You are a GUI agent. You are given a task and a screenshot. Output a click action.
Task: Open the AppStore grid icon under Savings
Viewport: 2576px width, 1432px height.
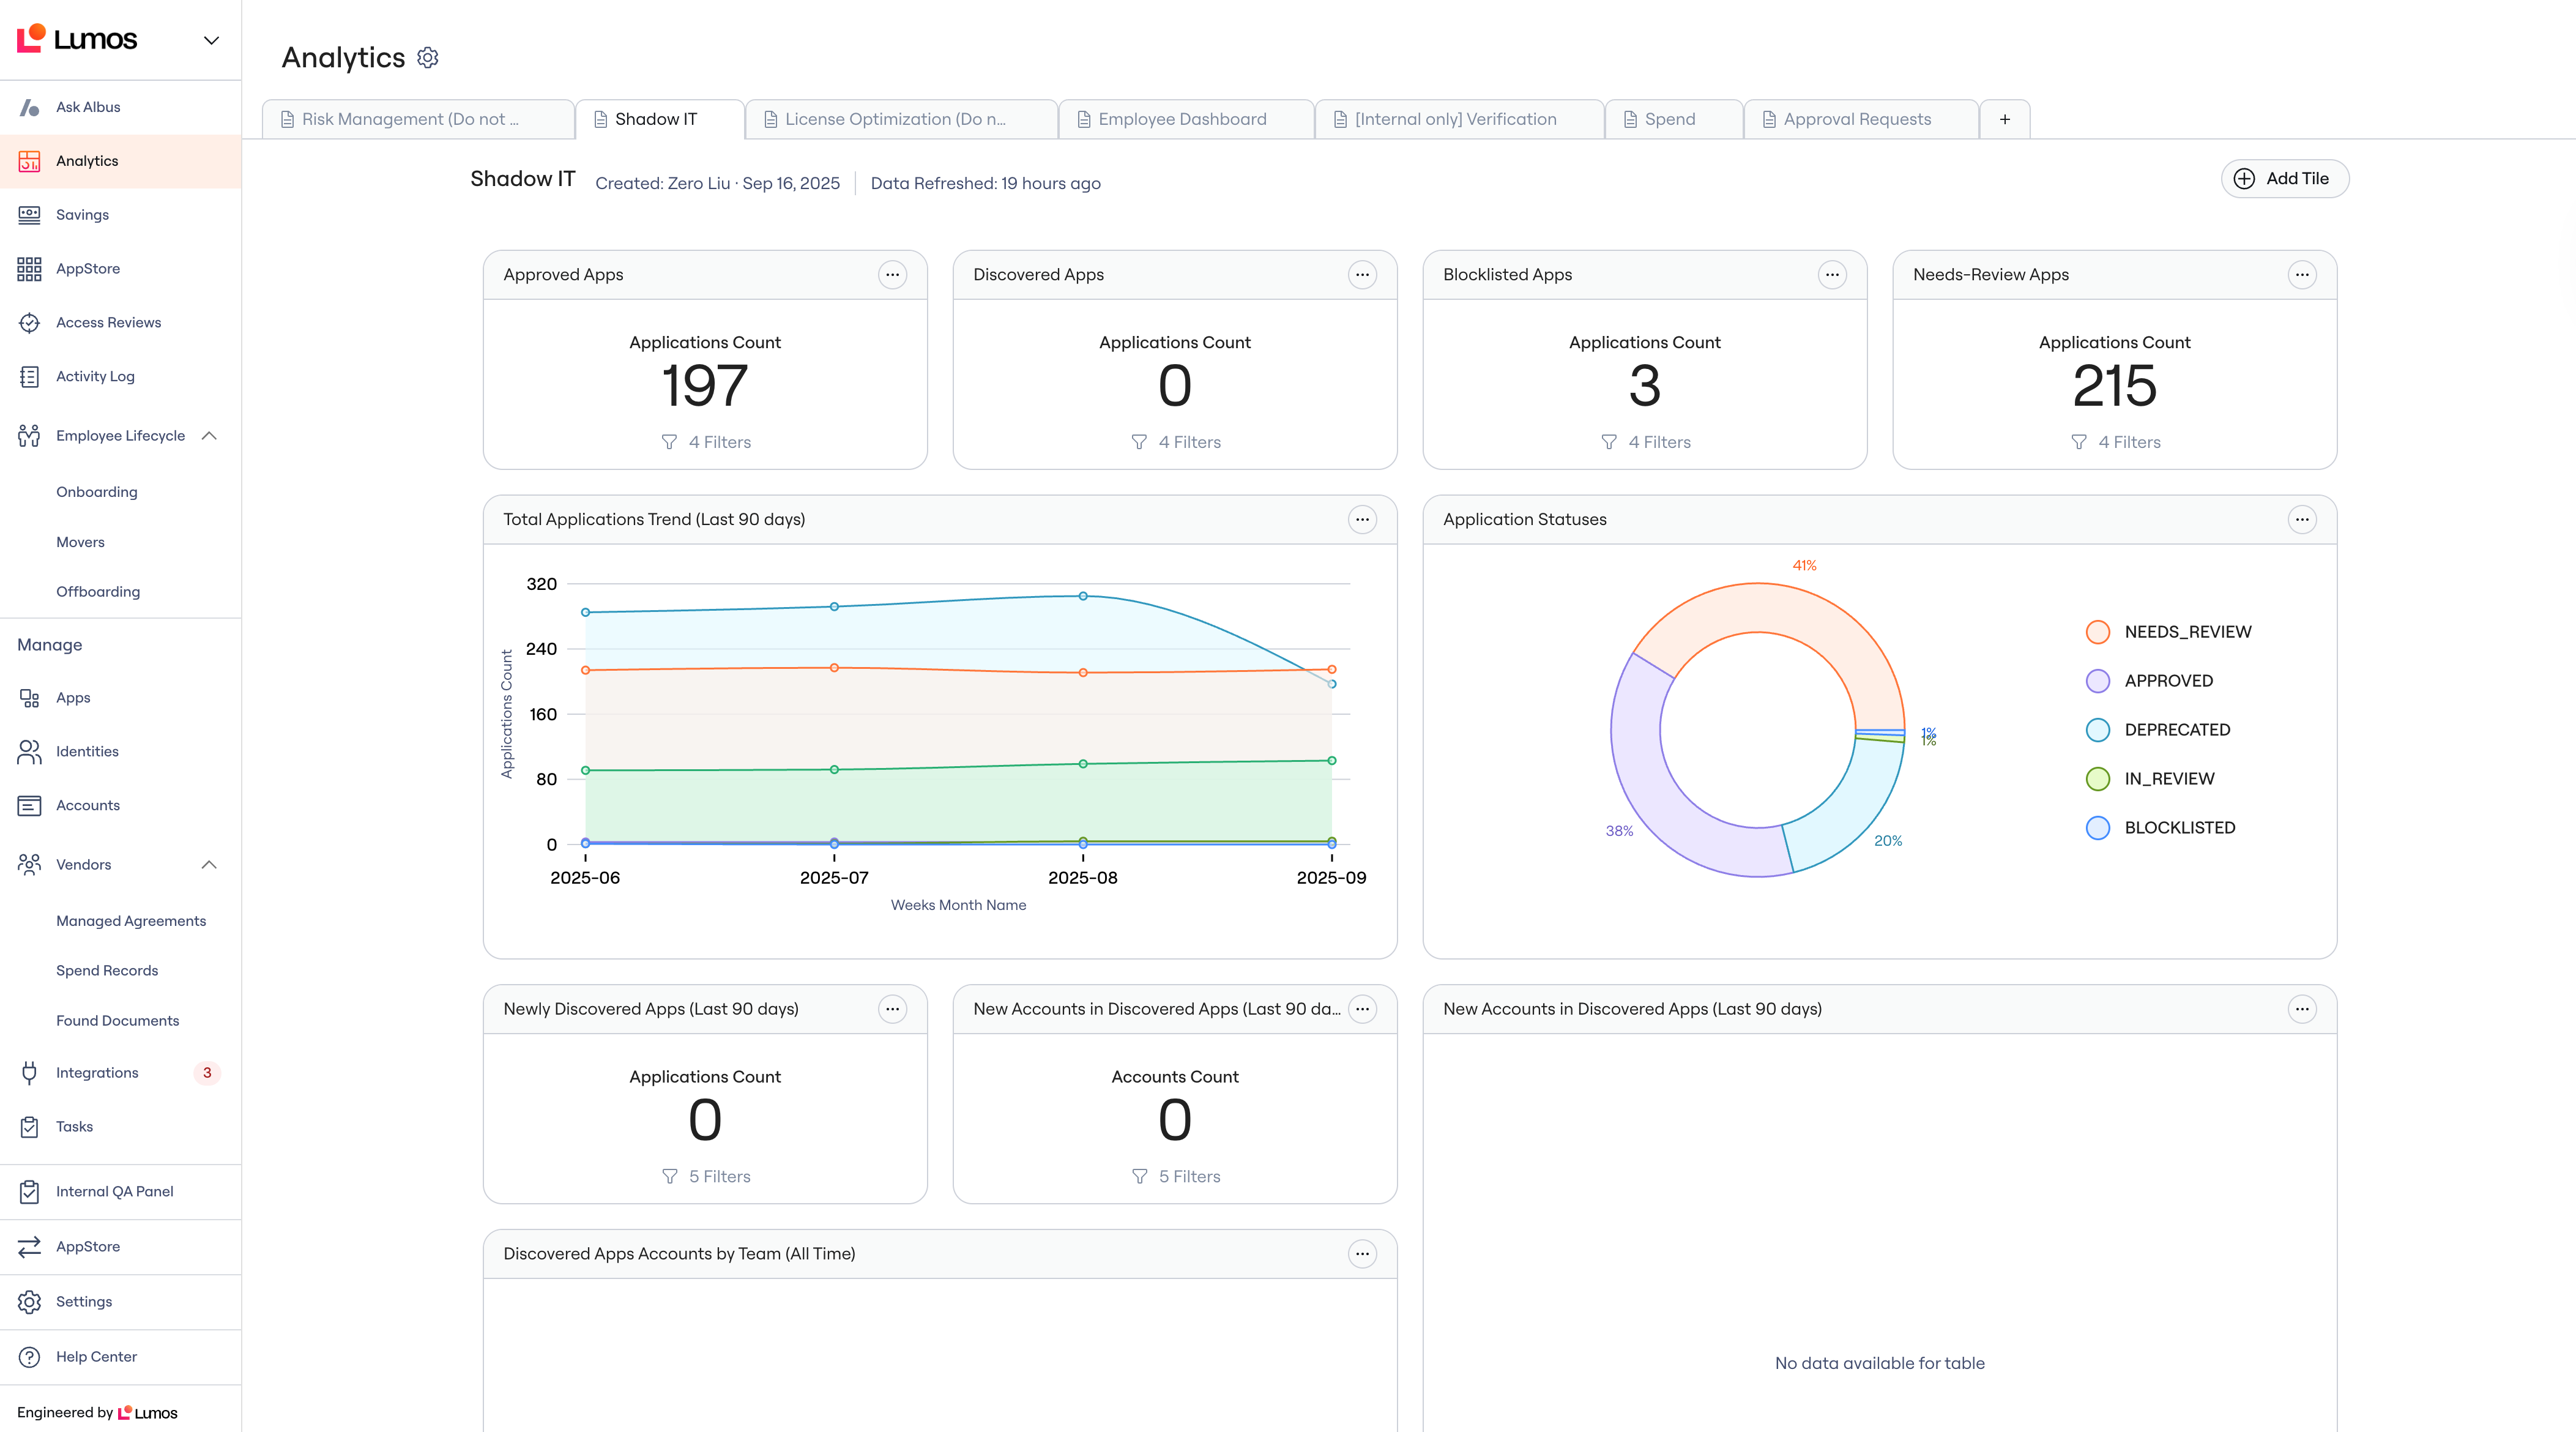[29, 269]
